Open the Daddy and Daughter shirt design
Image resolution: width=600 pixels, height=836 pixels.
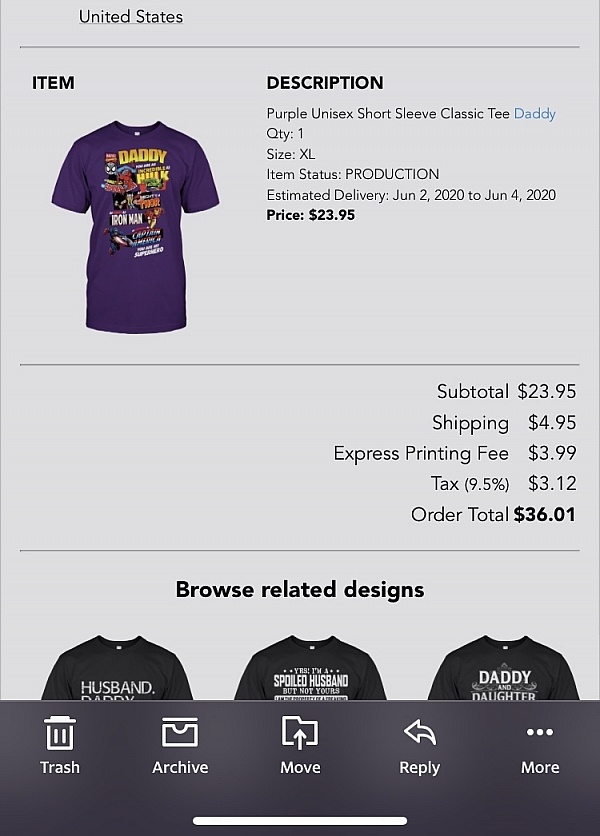(503, 668)
